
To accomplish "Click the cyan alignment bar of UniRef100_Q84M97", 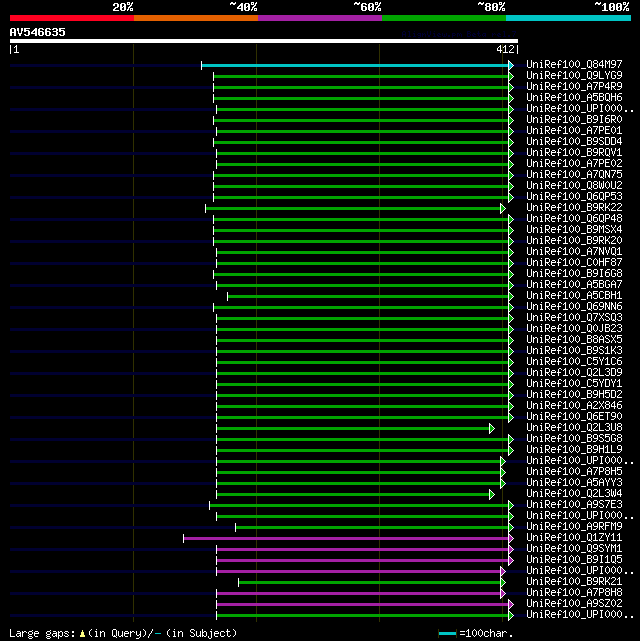I will [355, 65].
